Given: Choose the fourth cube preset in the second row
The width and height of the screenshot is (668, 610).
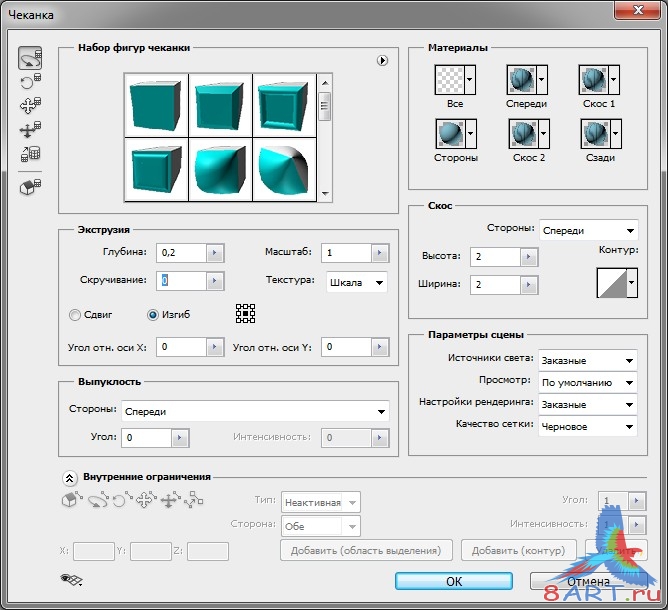Looking at the screenshot, I should point(156,169).
